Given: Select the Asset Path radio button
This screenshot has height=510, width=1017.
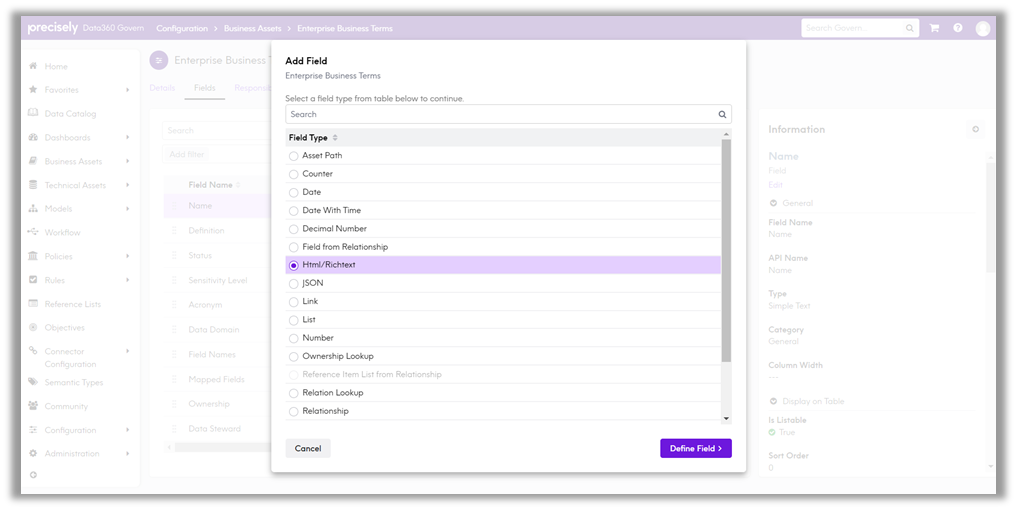Looking at the screenshot, I should click(293, 156).
